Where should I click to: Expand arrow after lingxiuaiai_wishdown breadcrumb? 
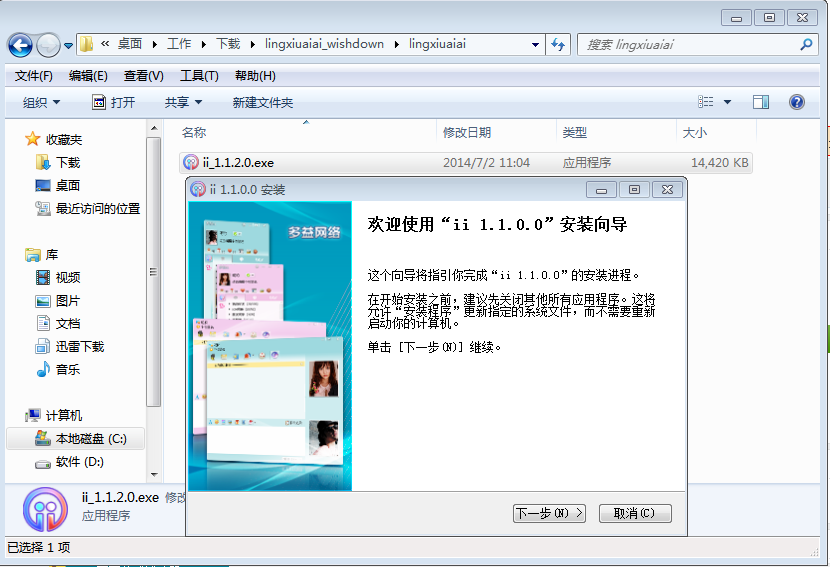pos(396,44)
